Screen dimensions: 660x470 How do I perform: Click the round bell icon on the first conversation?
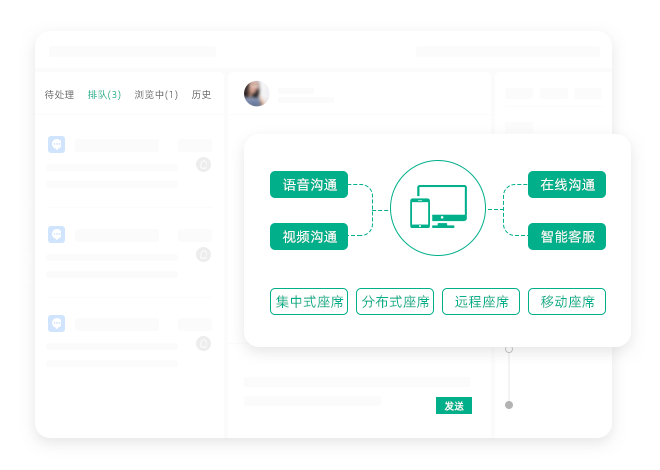[x=204, y=165]
